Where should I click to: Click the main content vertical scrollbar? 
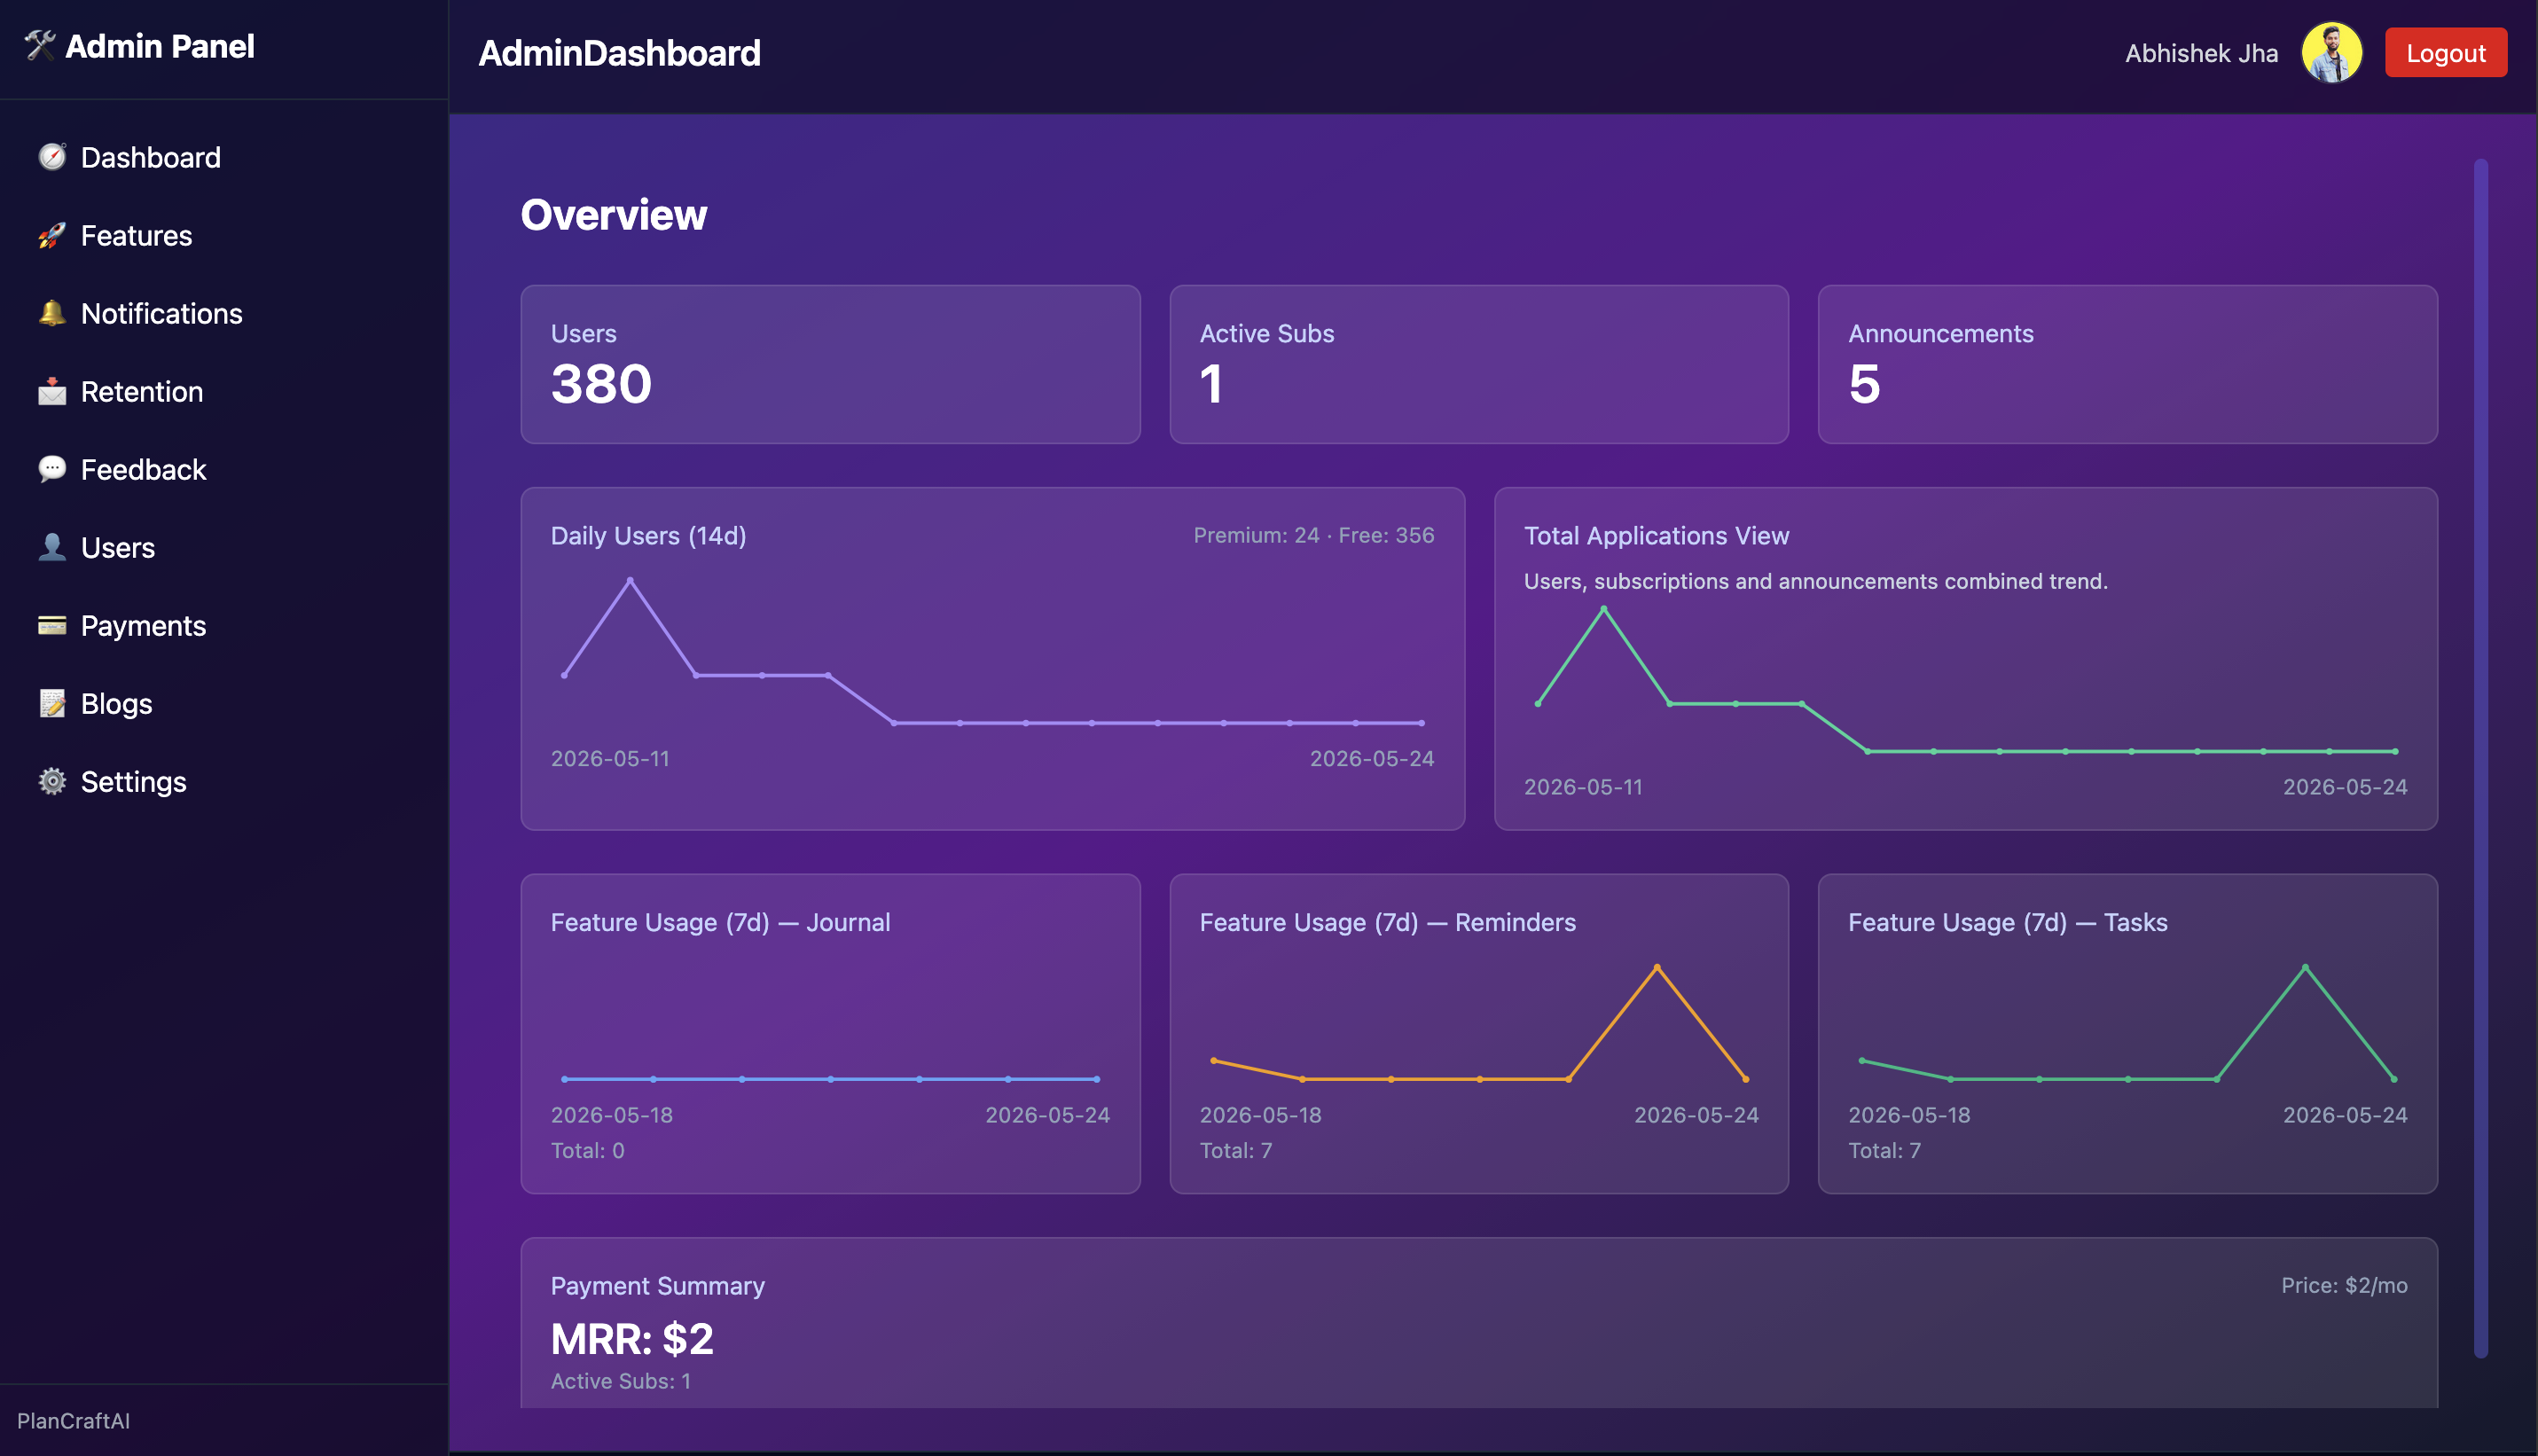click(x=2480, y=757)
